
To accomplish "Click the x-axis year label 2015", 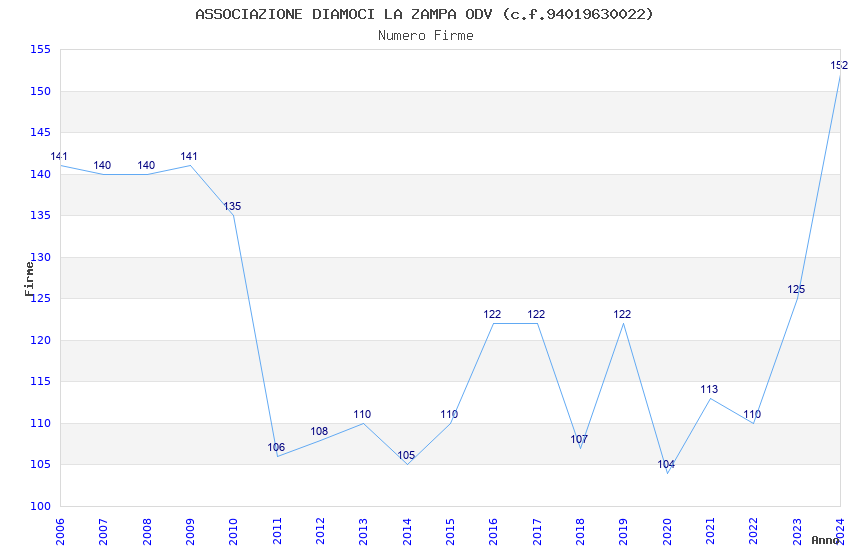I will tap(450, 532).
